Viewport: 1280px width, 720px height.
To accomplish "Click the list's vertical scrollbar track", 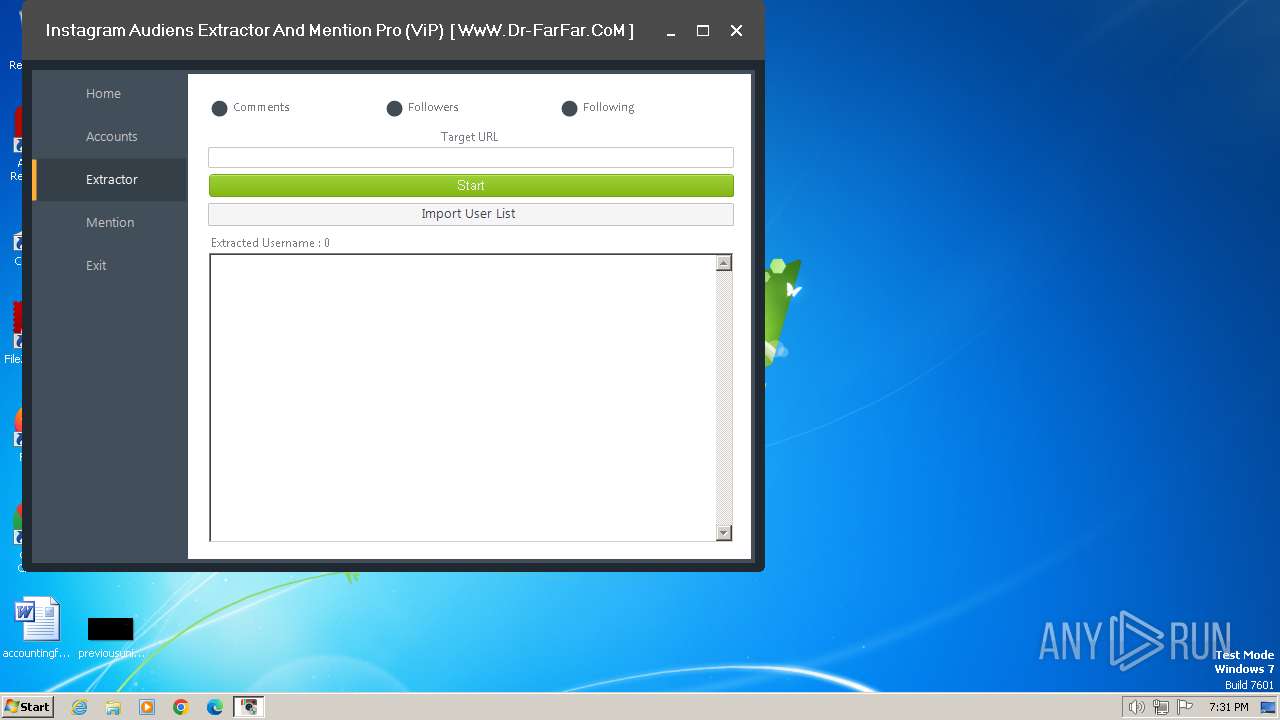I will [x=724, y=398].
